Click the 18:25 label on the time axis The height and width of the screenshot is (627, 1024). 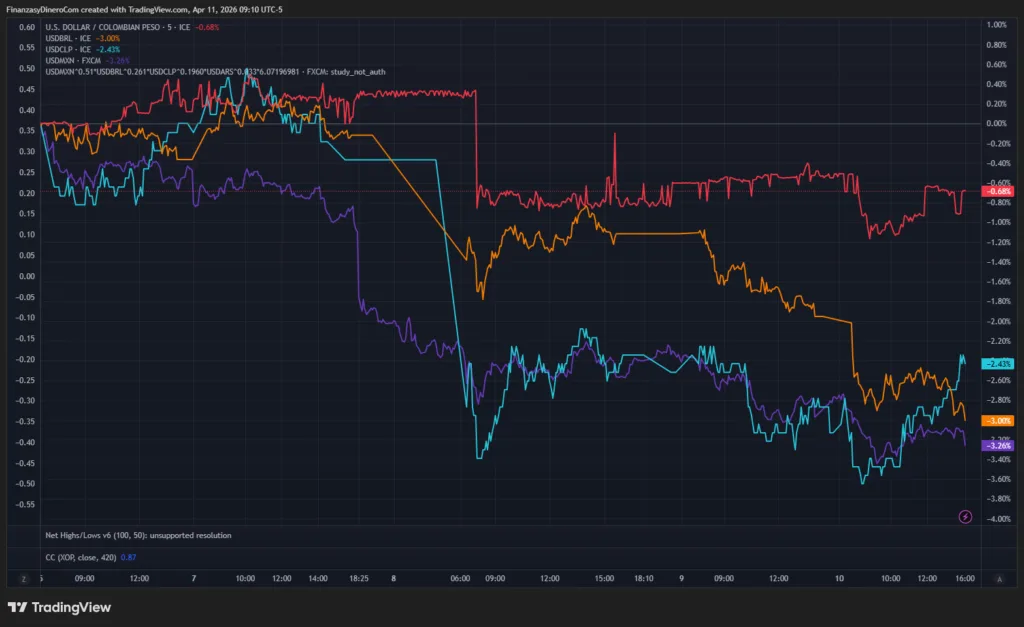(x=361, y=578)
